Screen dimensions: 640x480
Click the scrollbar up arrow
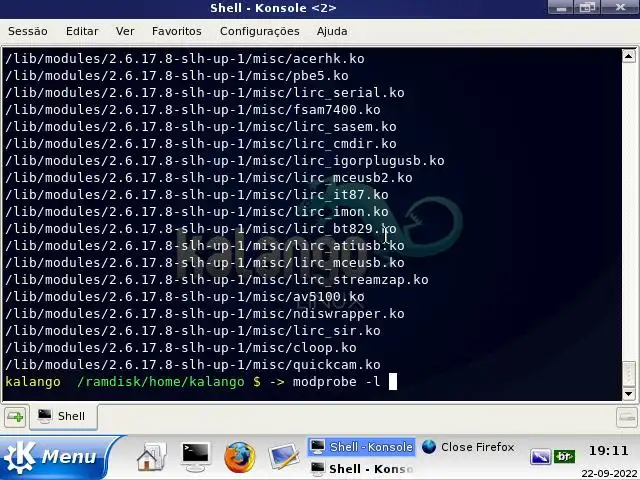pyautogui.click(x=629, y=56)
